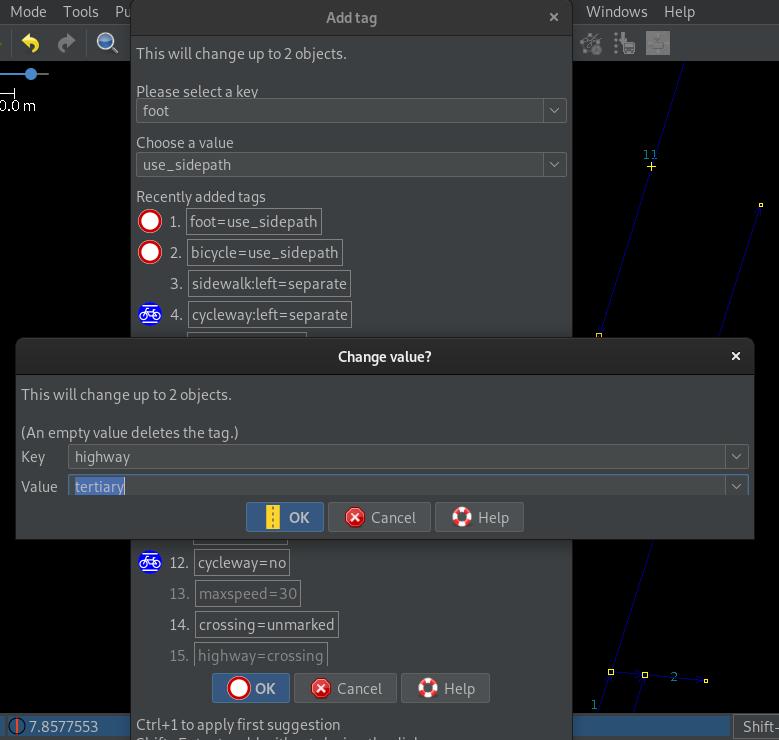Click the no-access icon beside bicycle=use_sidepath

click(150, 252)
